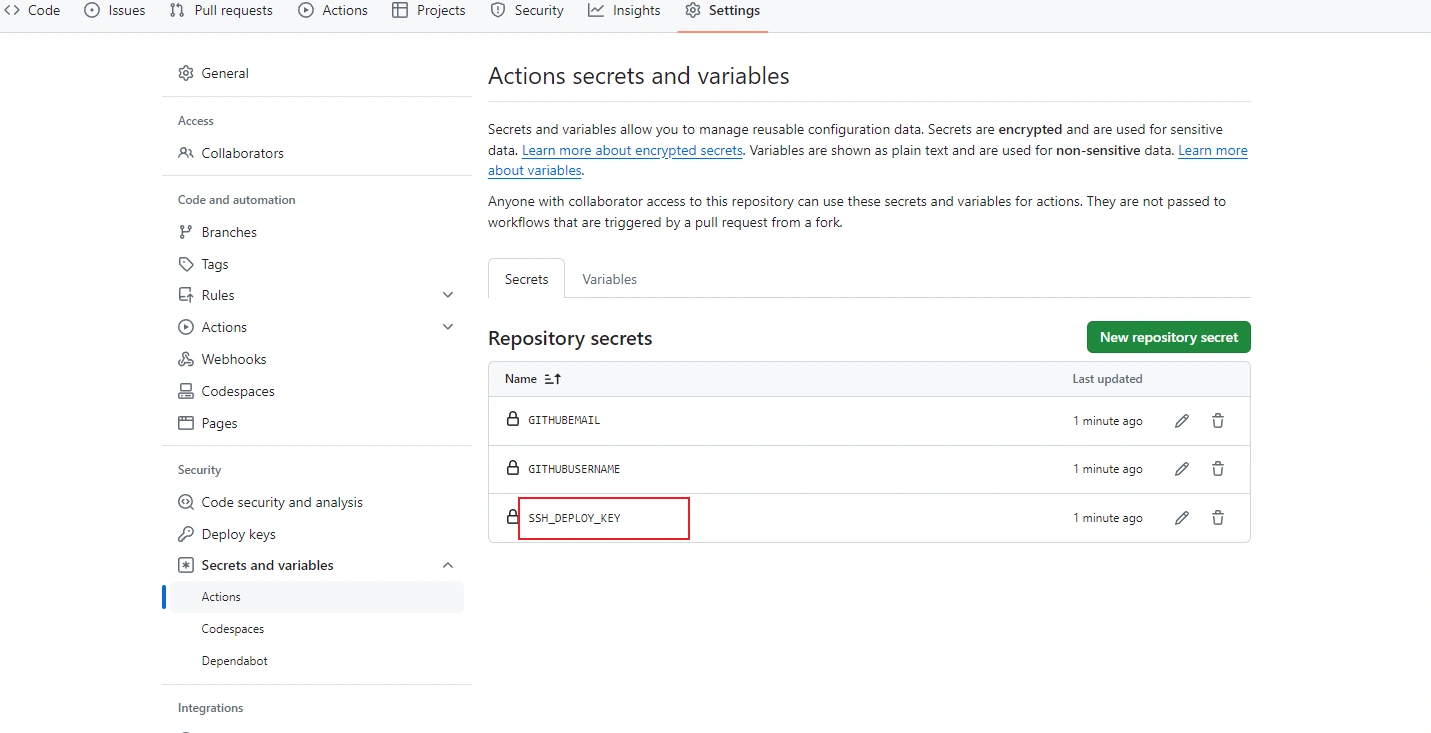Open the Learn more about variables link
1431x733 pixels.
click(1213, 150)
